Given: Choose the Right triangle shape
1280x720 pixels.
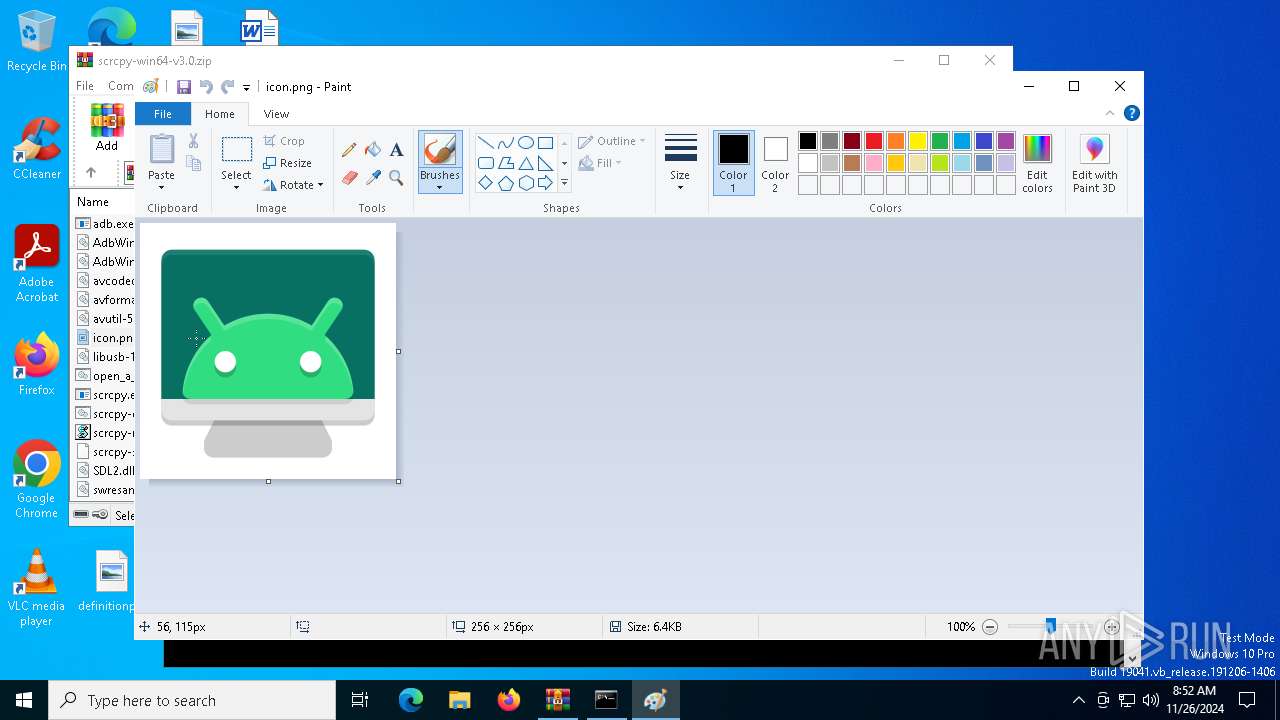Looking at the screenshot, I should [545, 163].
